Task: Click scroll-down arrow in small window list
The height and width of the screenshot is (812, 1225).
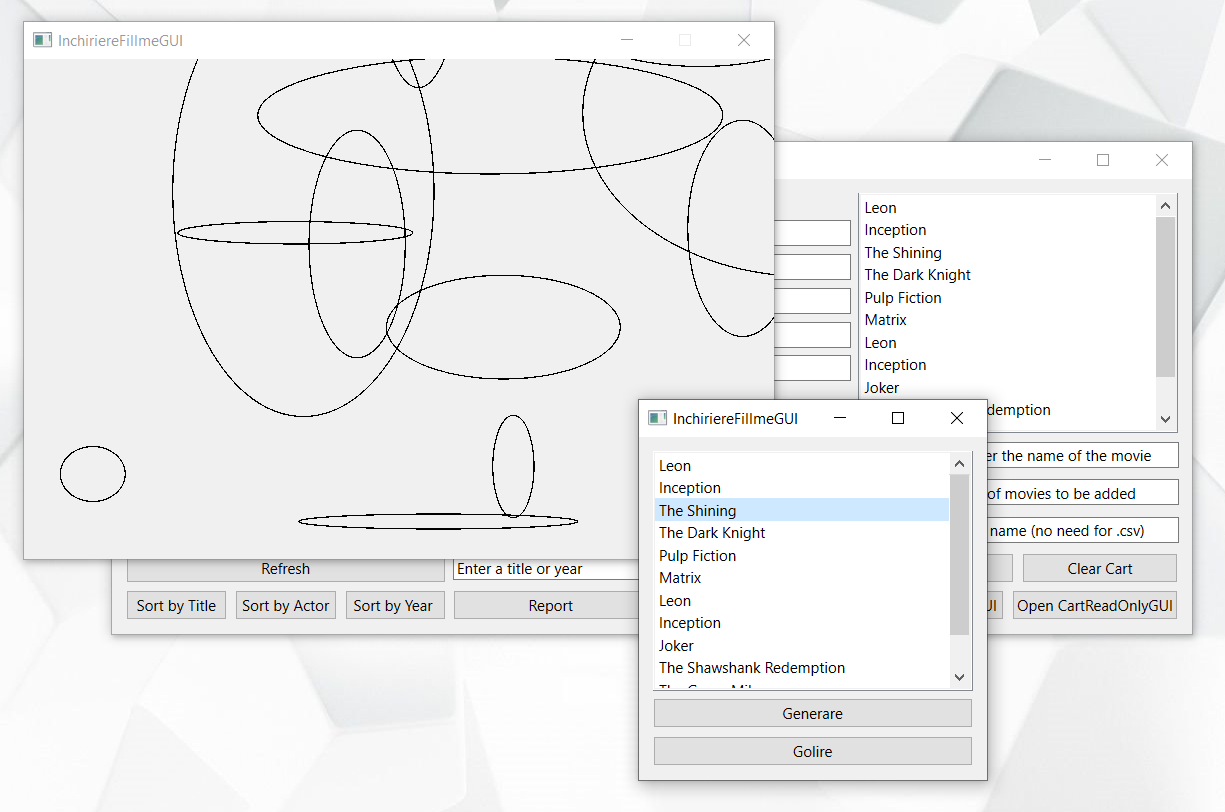Action: click(x=959, y=677)
